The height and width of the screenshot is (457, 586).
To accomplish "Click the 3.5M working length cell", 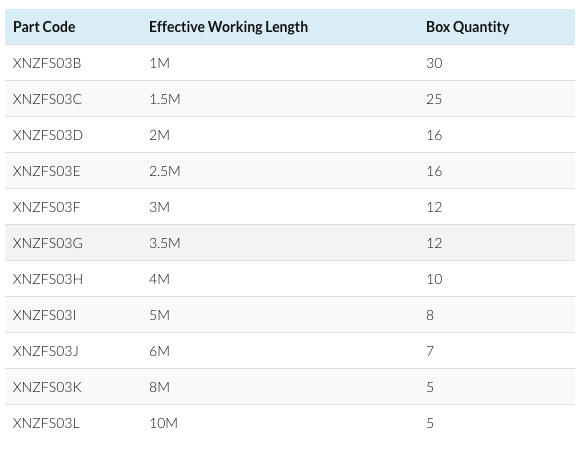I will (165, 243).
